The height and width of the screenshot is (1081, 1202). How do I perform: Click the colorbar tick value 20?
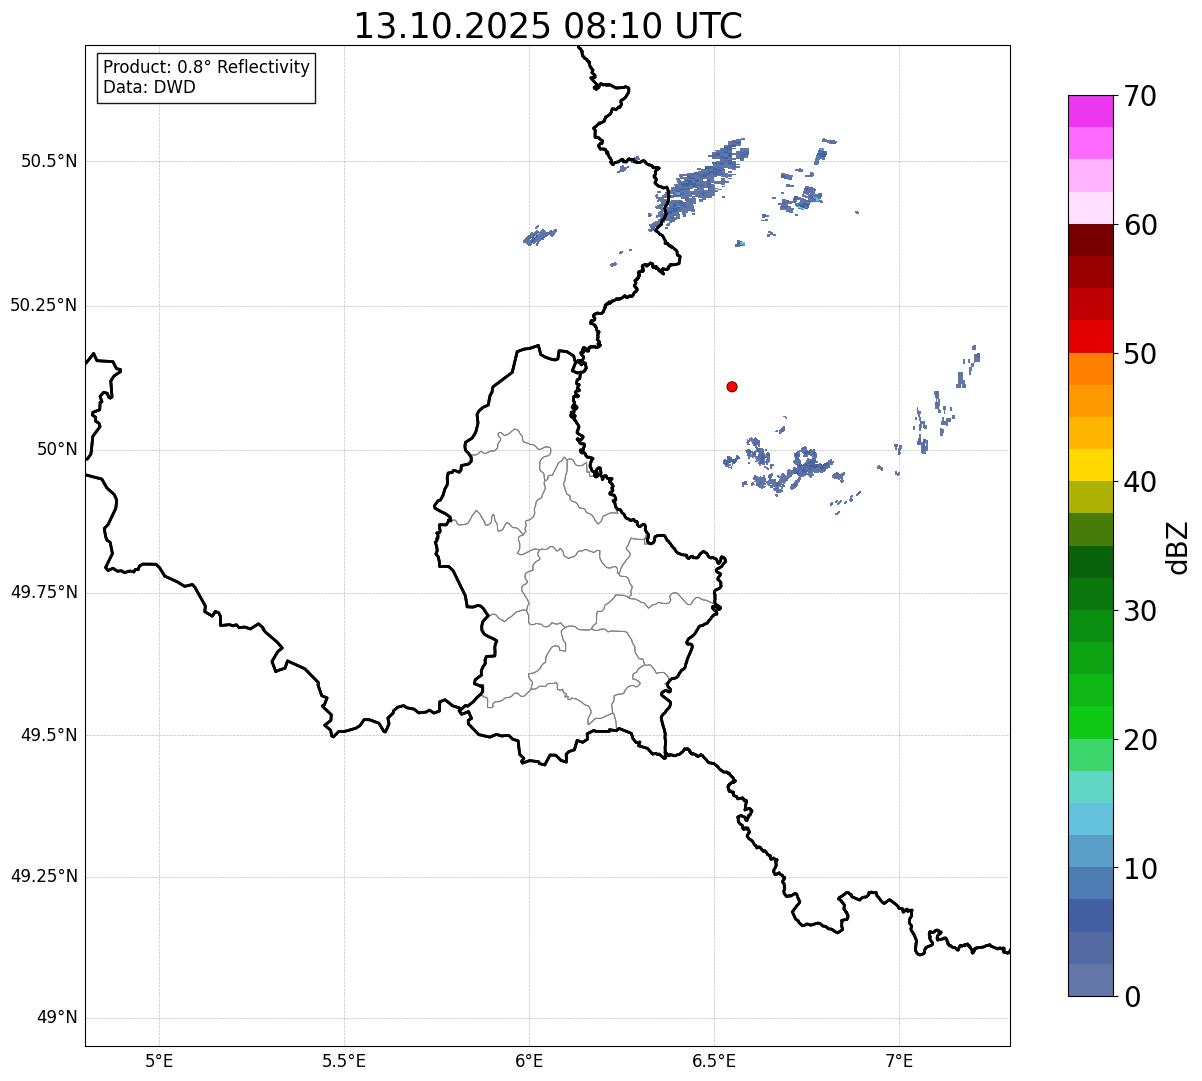pos(1139,740)
